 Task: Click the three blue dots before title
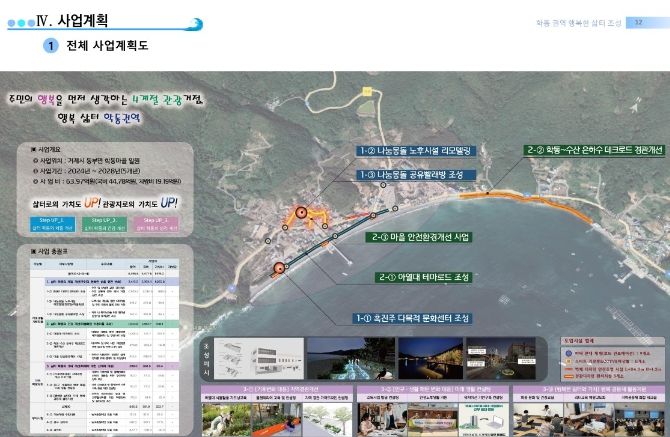tap(20, 21)
